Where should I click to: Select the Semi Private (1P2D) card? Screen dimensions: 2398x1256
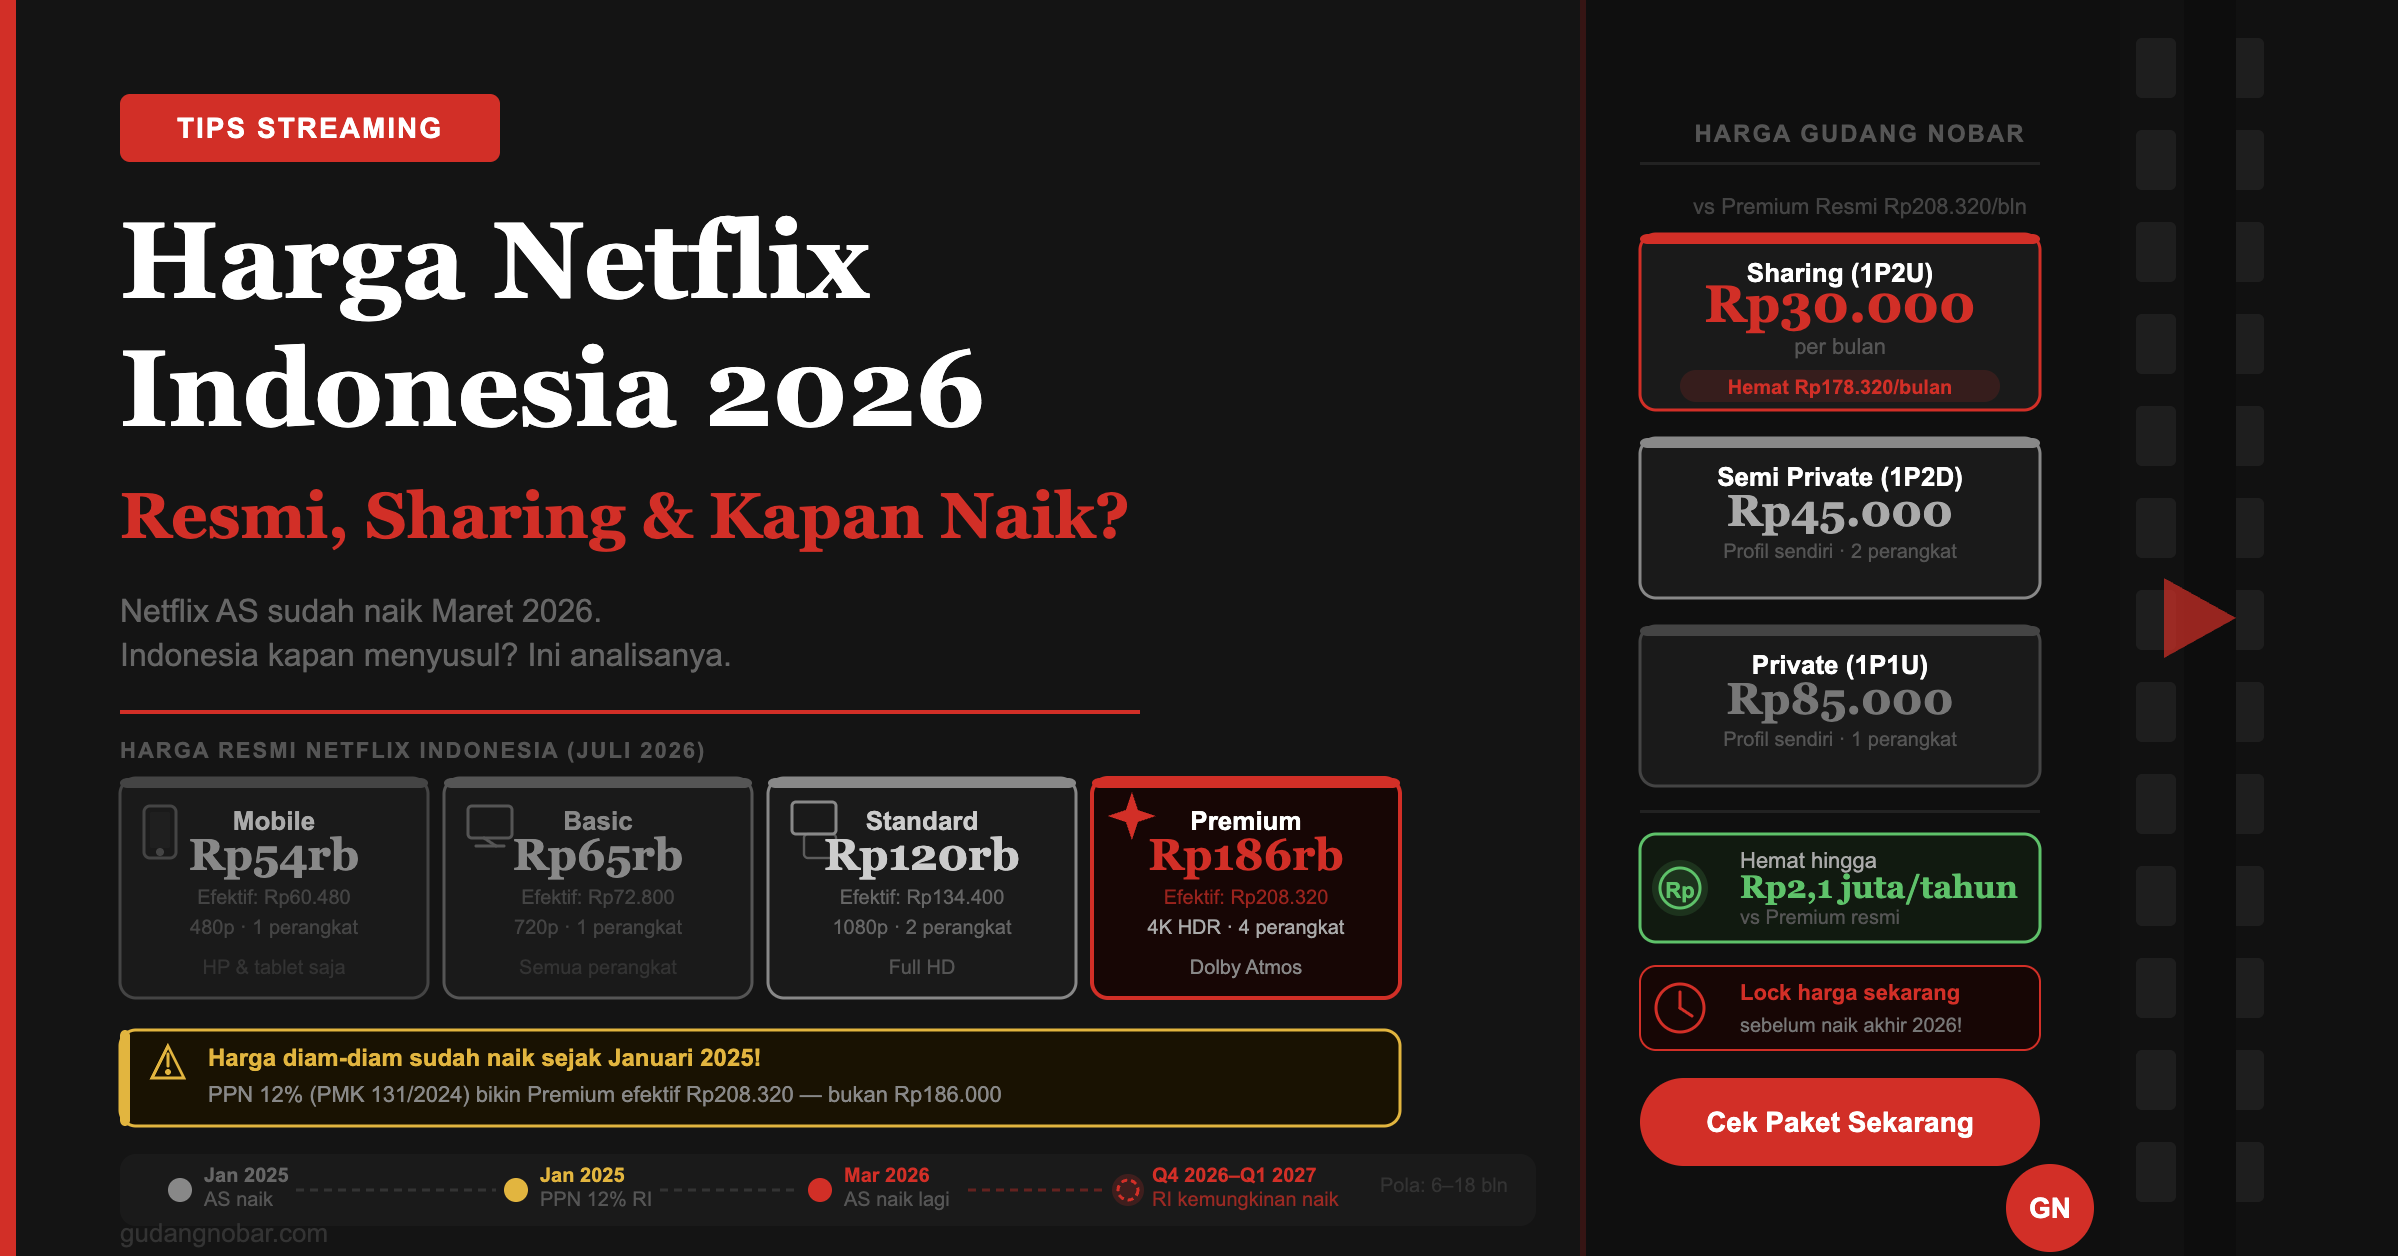tap(1839, 518)
